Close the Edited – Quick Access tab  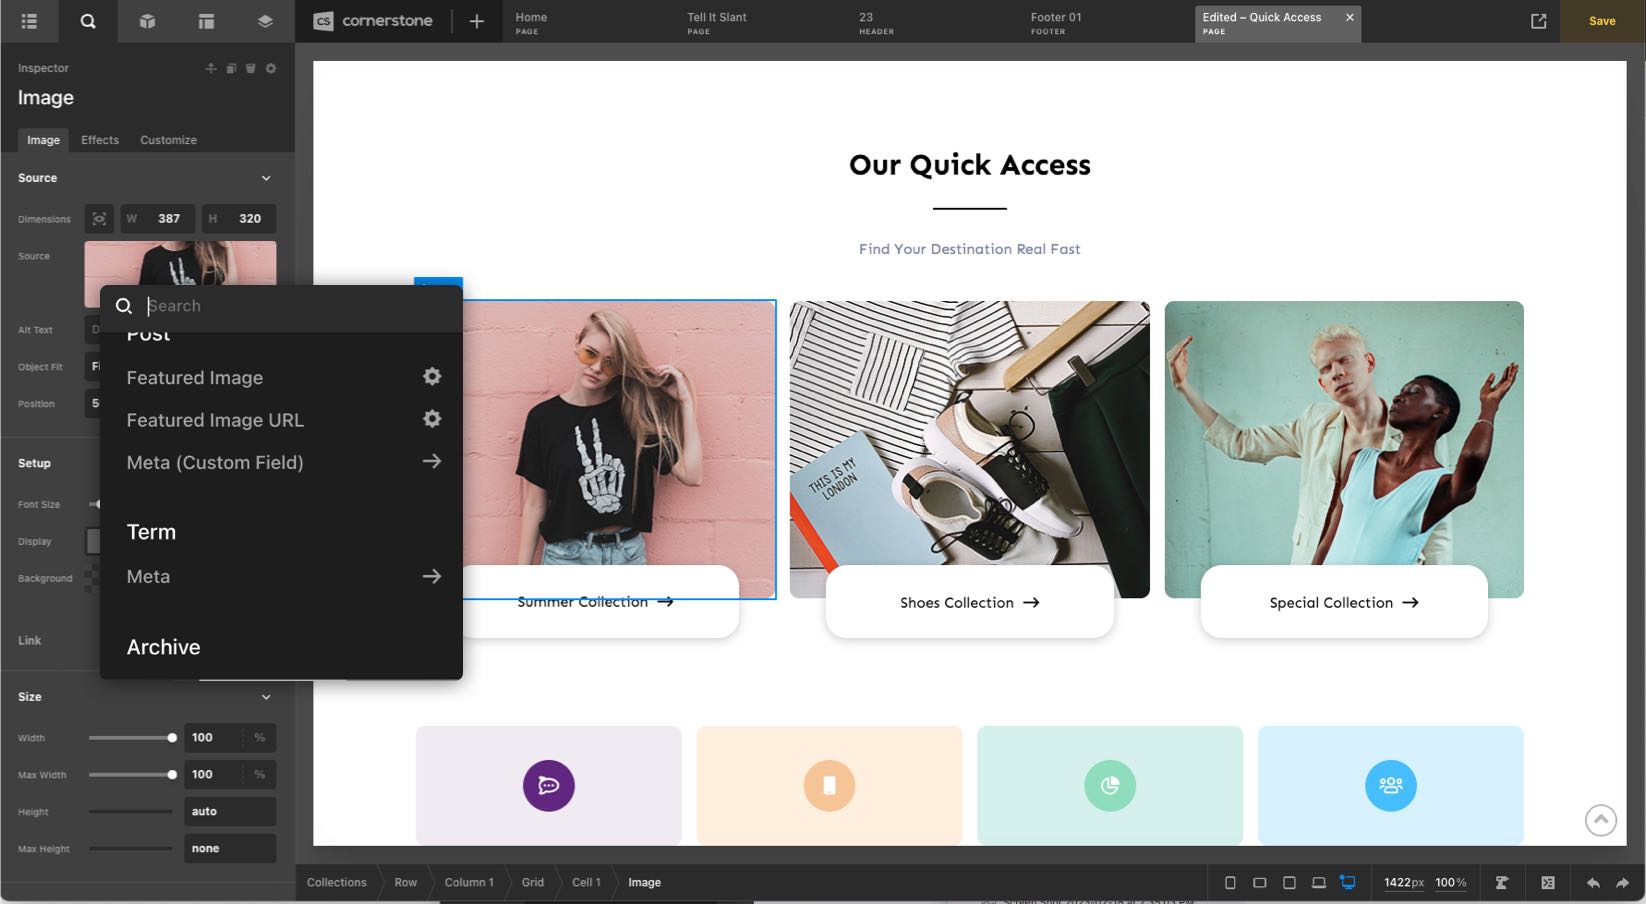pos(1349,17)
